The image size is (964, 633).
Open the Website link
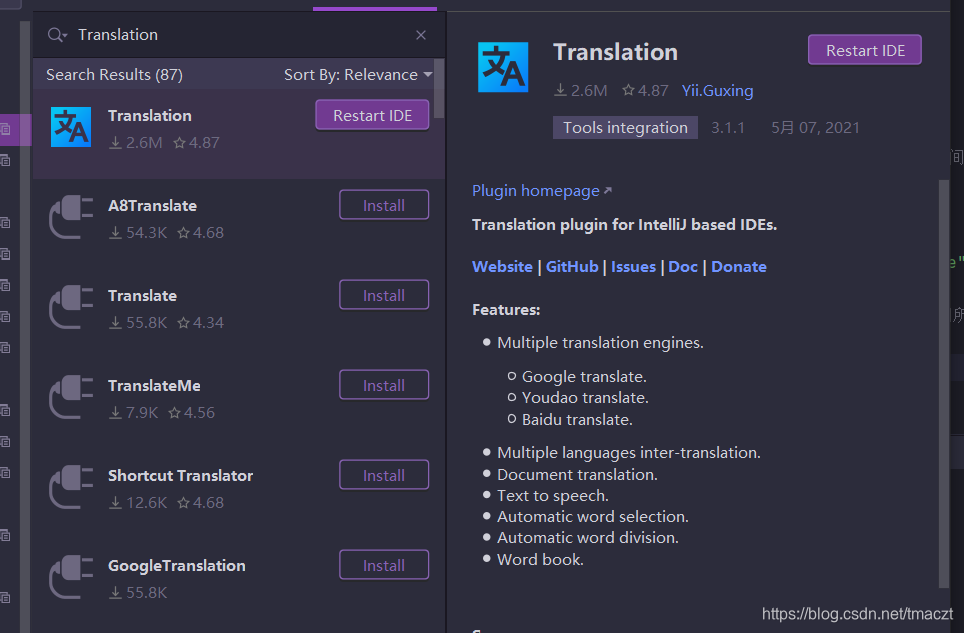coord(502,267)
